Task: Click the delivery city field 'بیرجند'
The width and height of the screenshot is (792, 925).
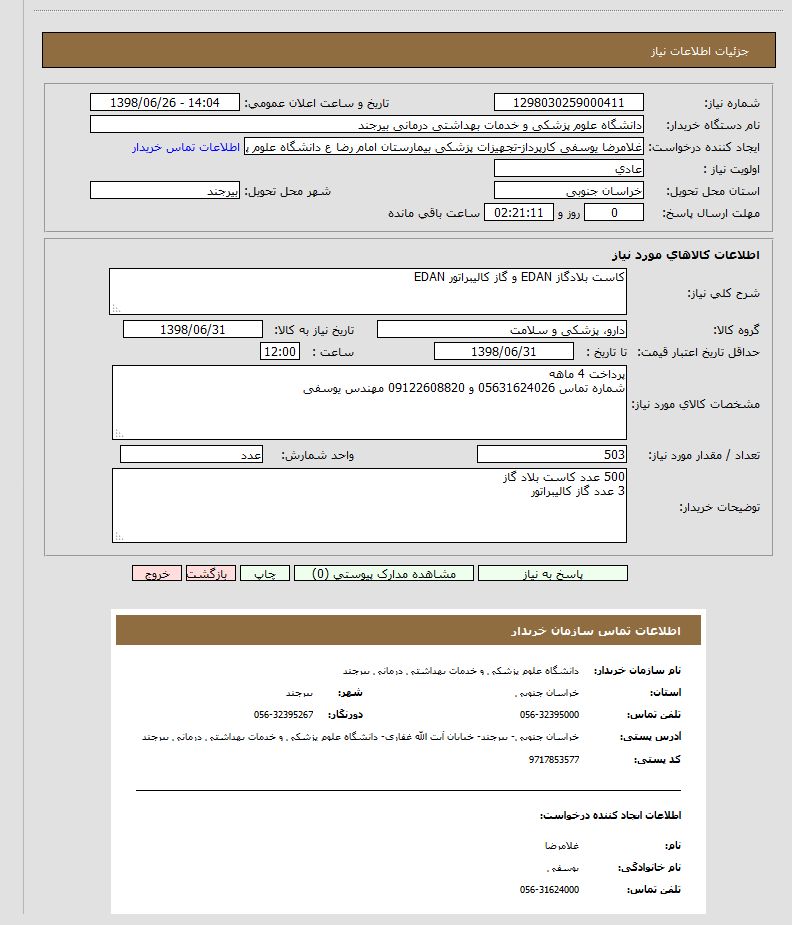Action: 165,190
